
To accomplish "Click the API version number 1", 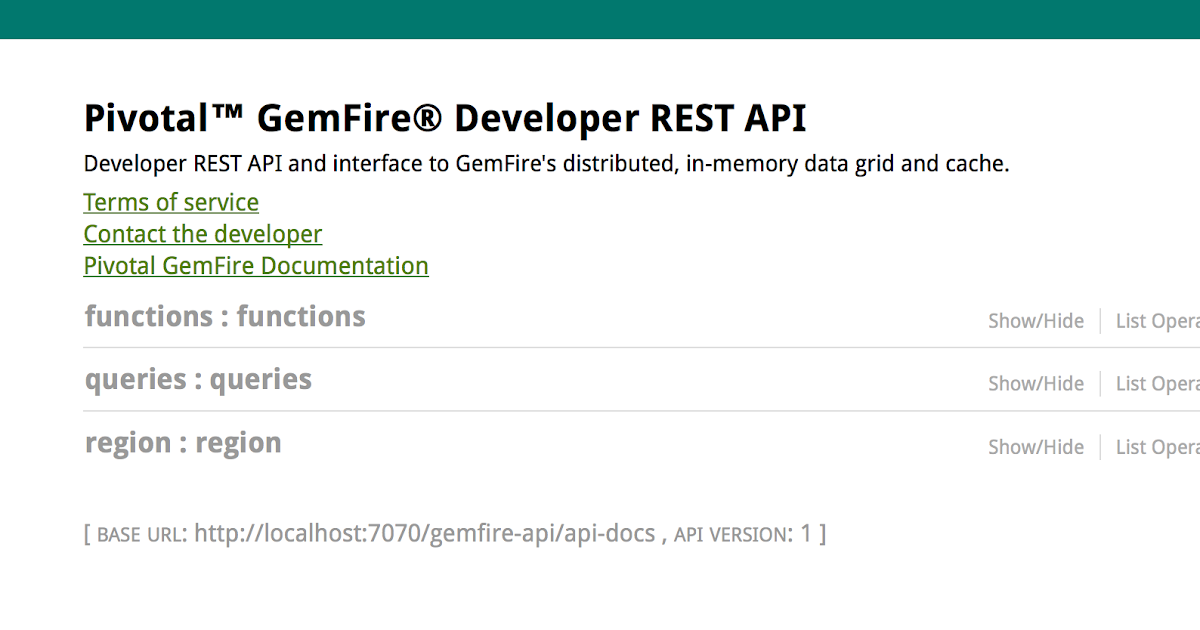I will click(806, 534).
